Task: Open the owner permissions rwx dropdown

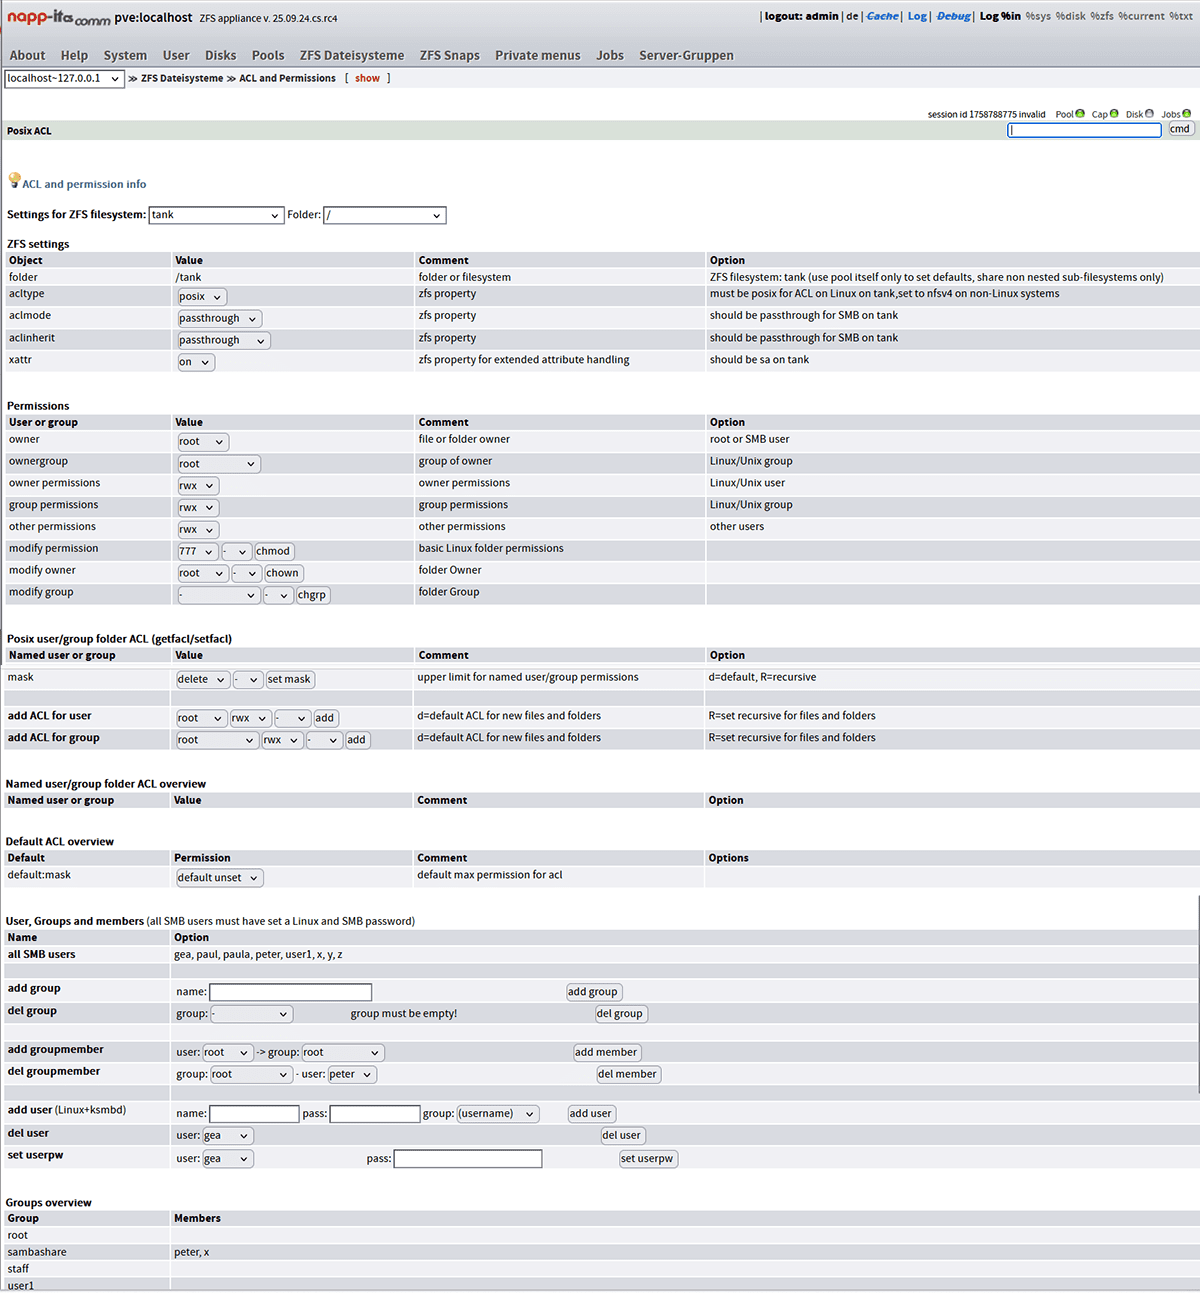Action: (x=198, y=486)
